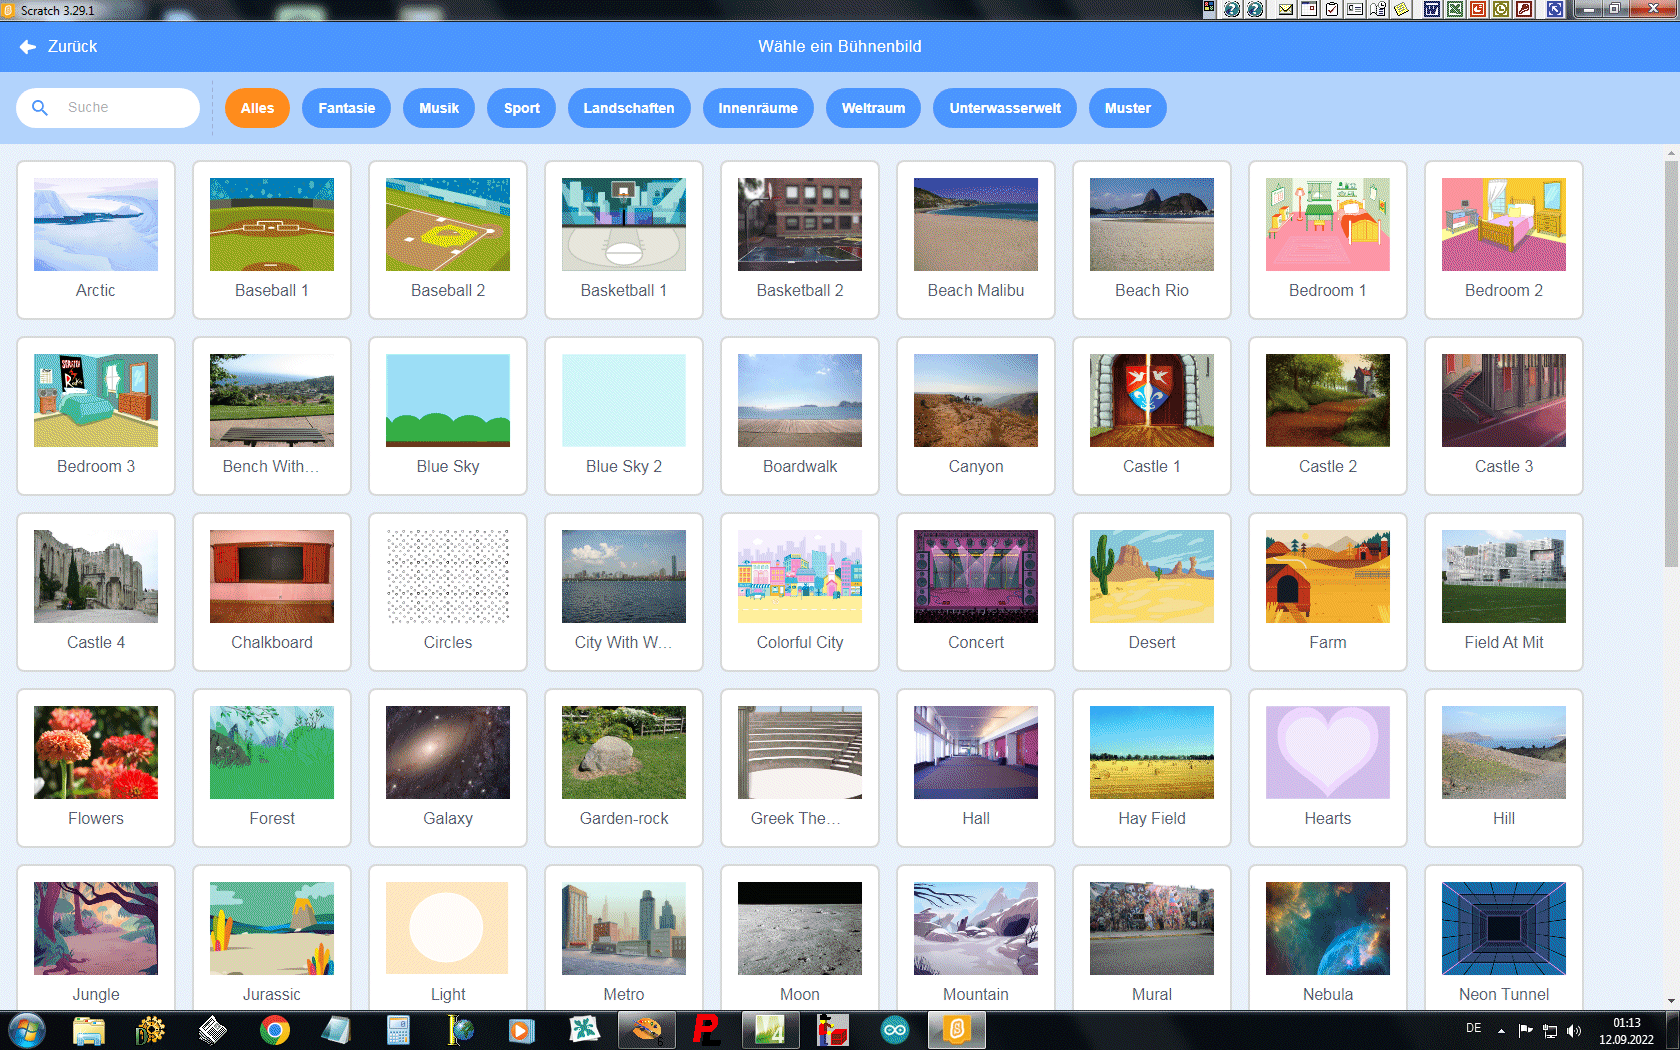Select the Concert backdrop
This screenshot has width=1680, height=1050.
coord(976,592)
